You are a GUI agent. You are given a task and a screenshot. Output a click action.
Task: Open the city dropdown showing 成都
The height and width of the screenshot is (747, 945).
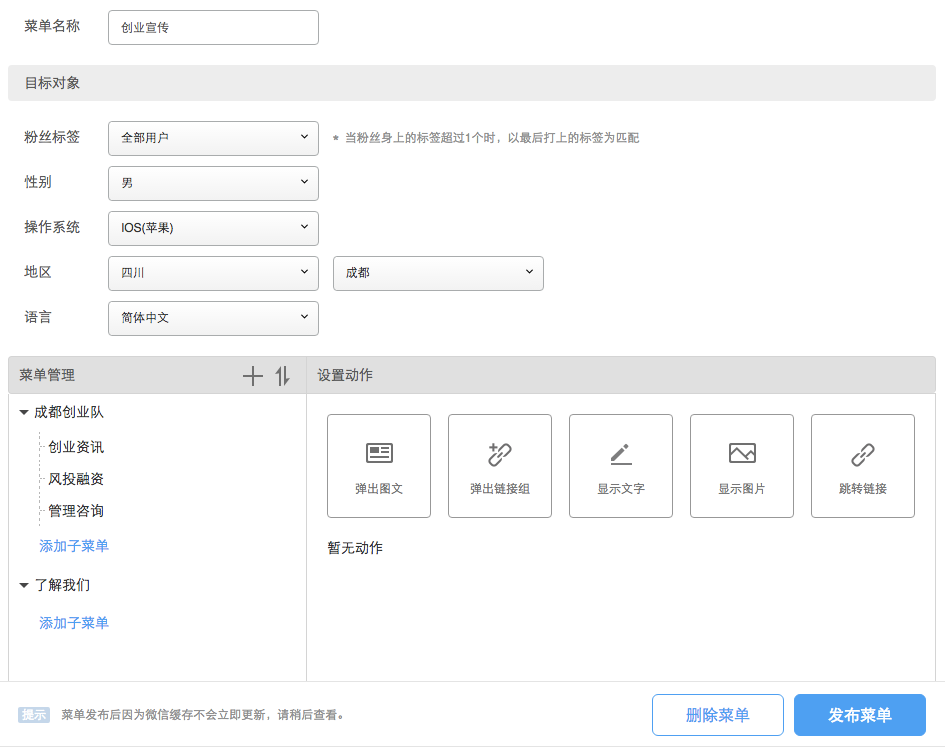[438, 273]
